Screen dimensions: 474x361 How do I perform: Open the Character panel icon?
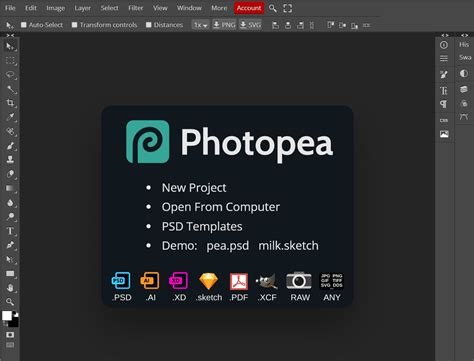coord(444,91)
